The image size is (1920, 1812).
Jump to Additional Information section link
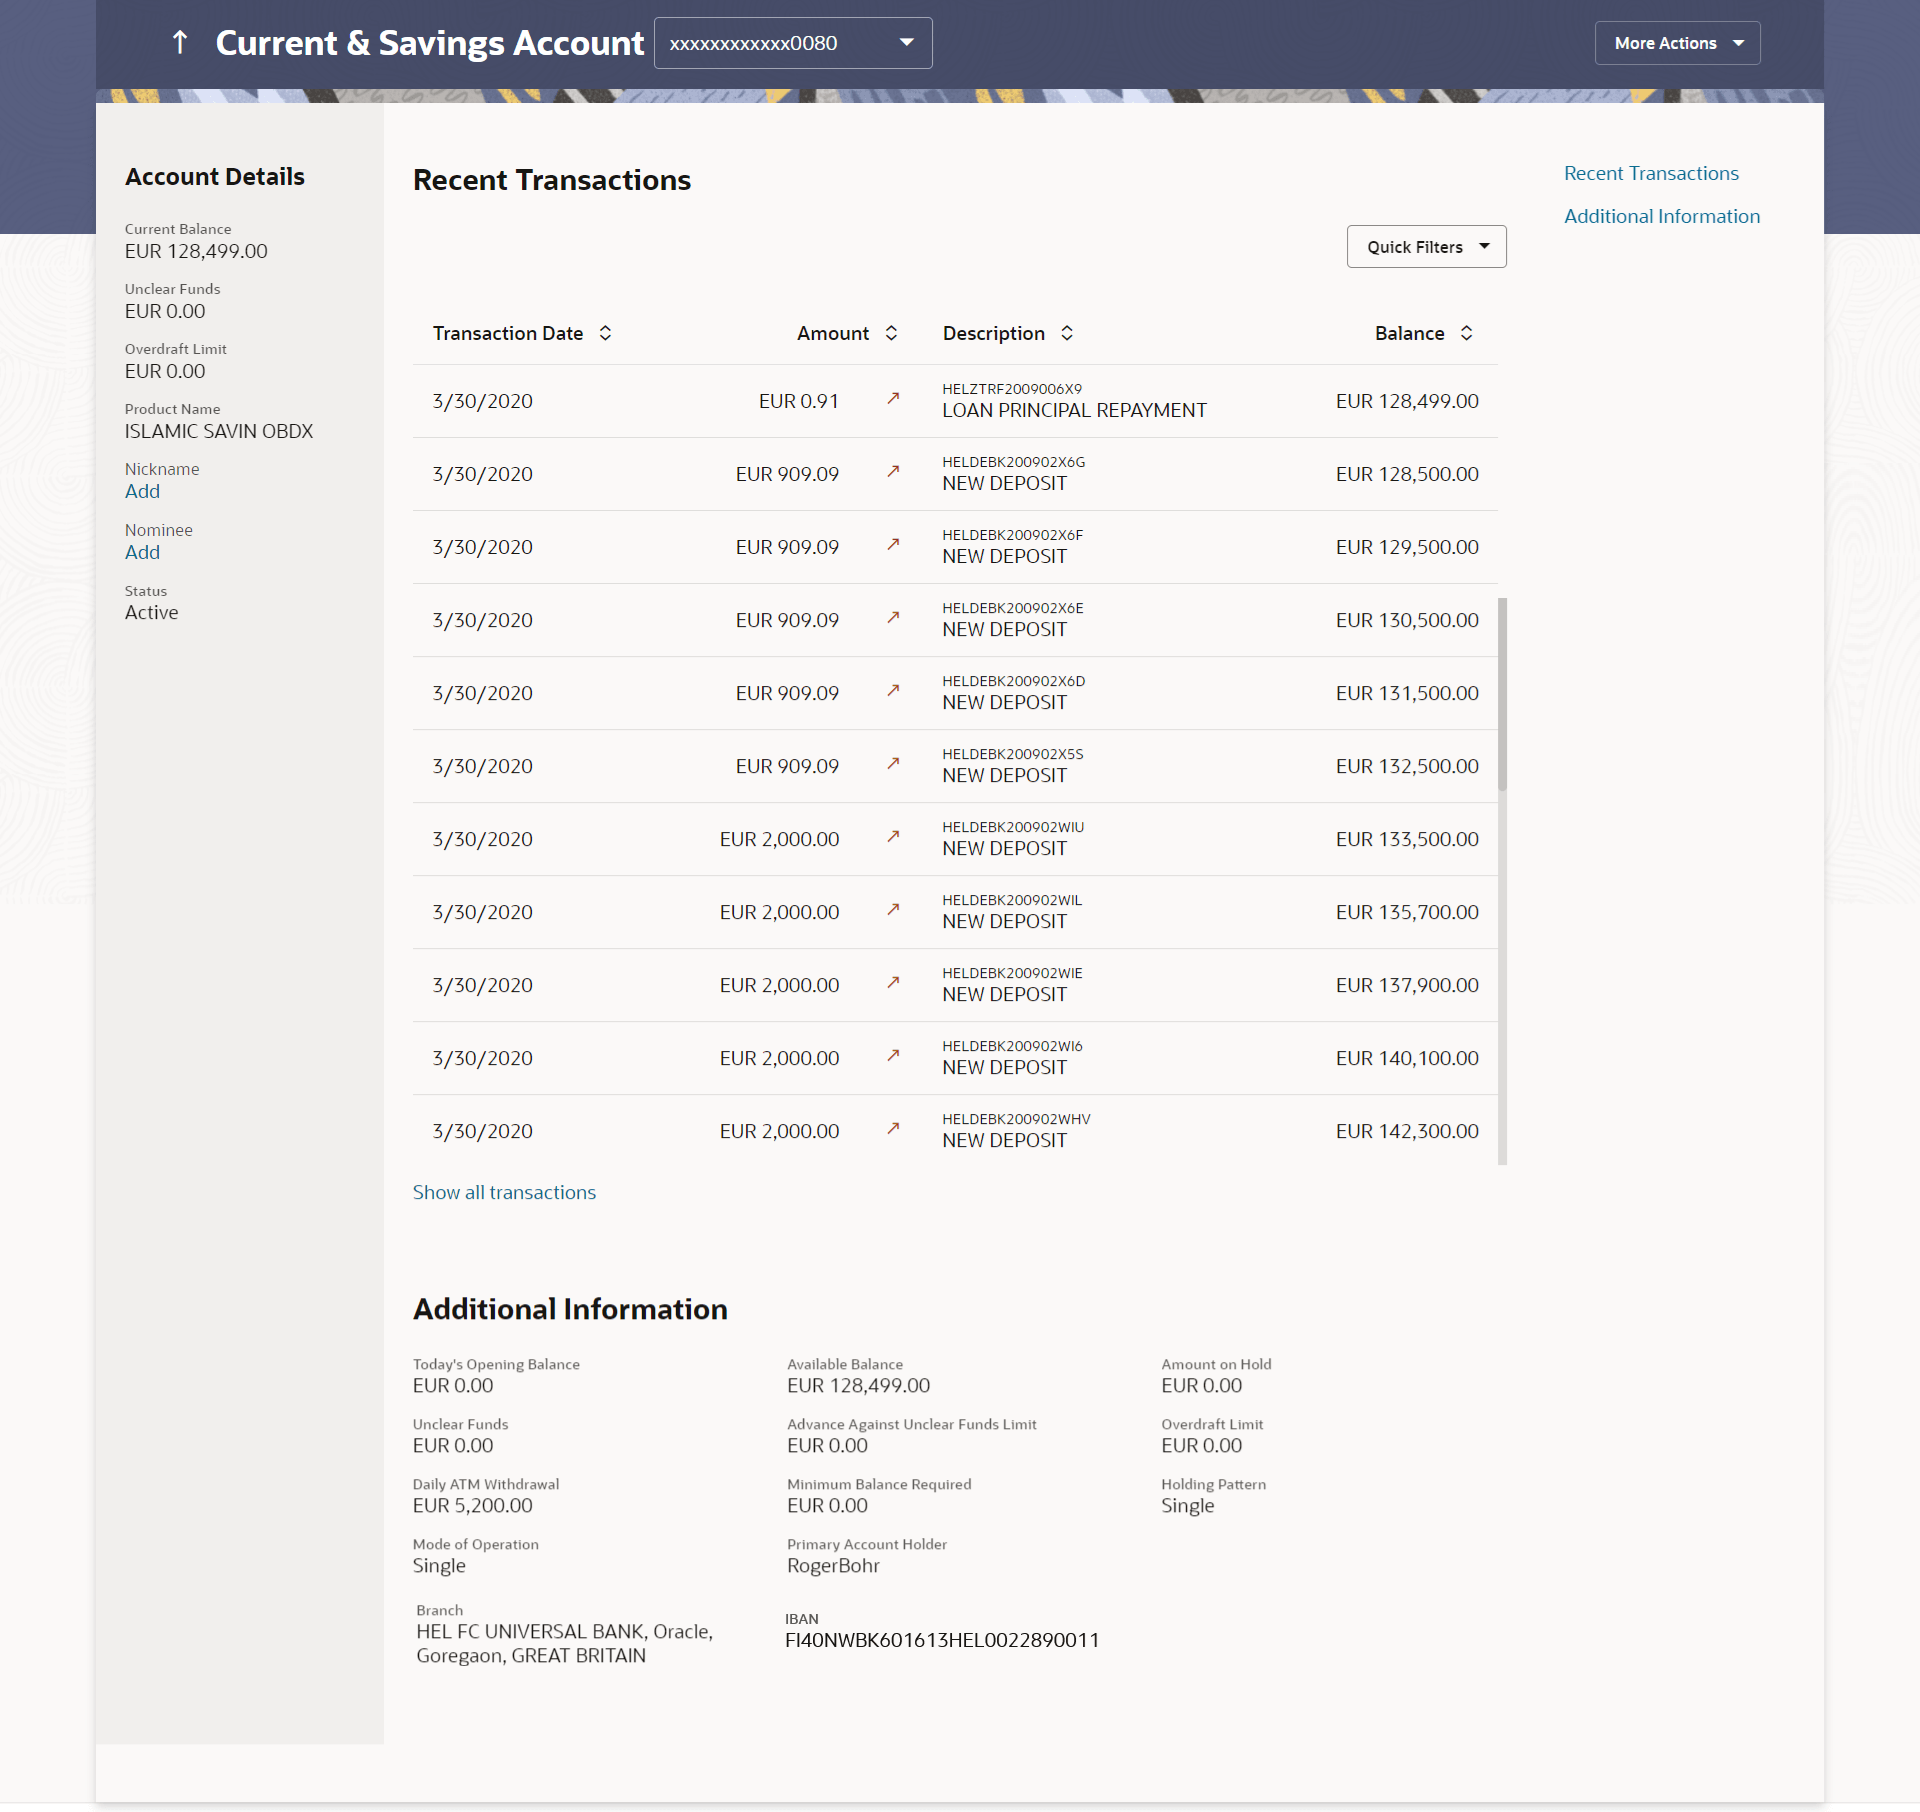coord(1661,216)
